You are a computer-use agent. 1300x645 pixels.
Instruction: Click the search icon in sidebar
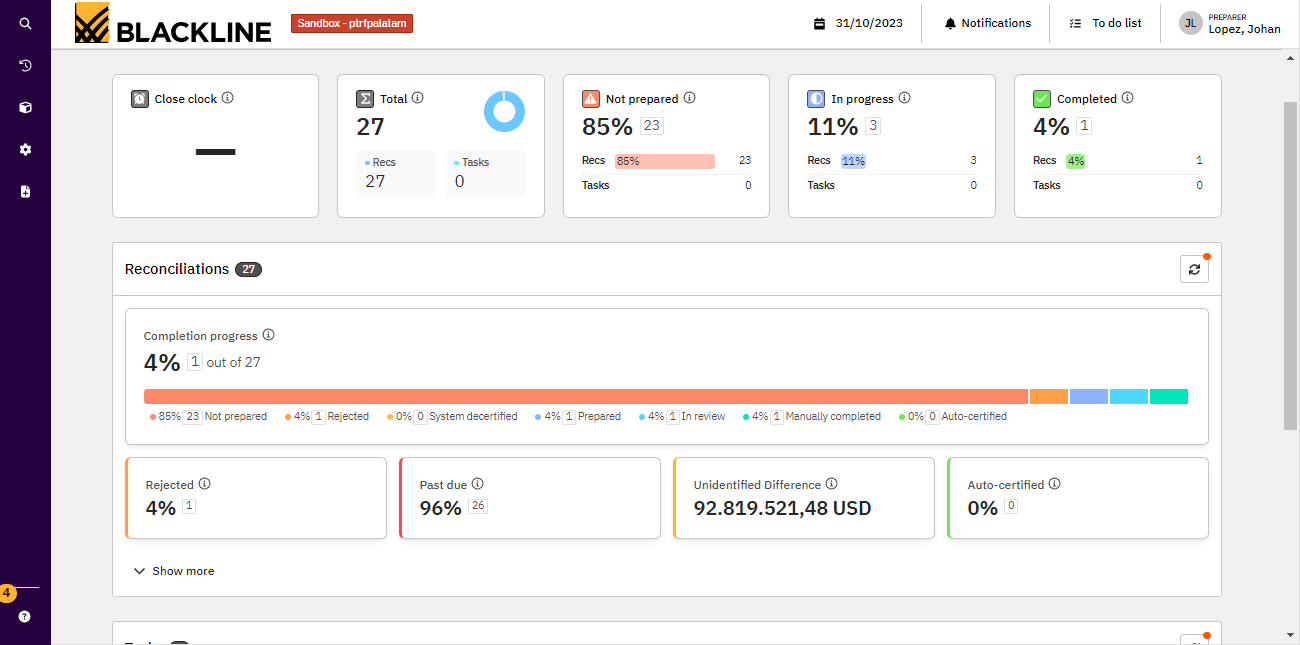point(25,23)
